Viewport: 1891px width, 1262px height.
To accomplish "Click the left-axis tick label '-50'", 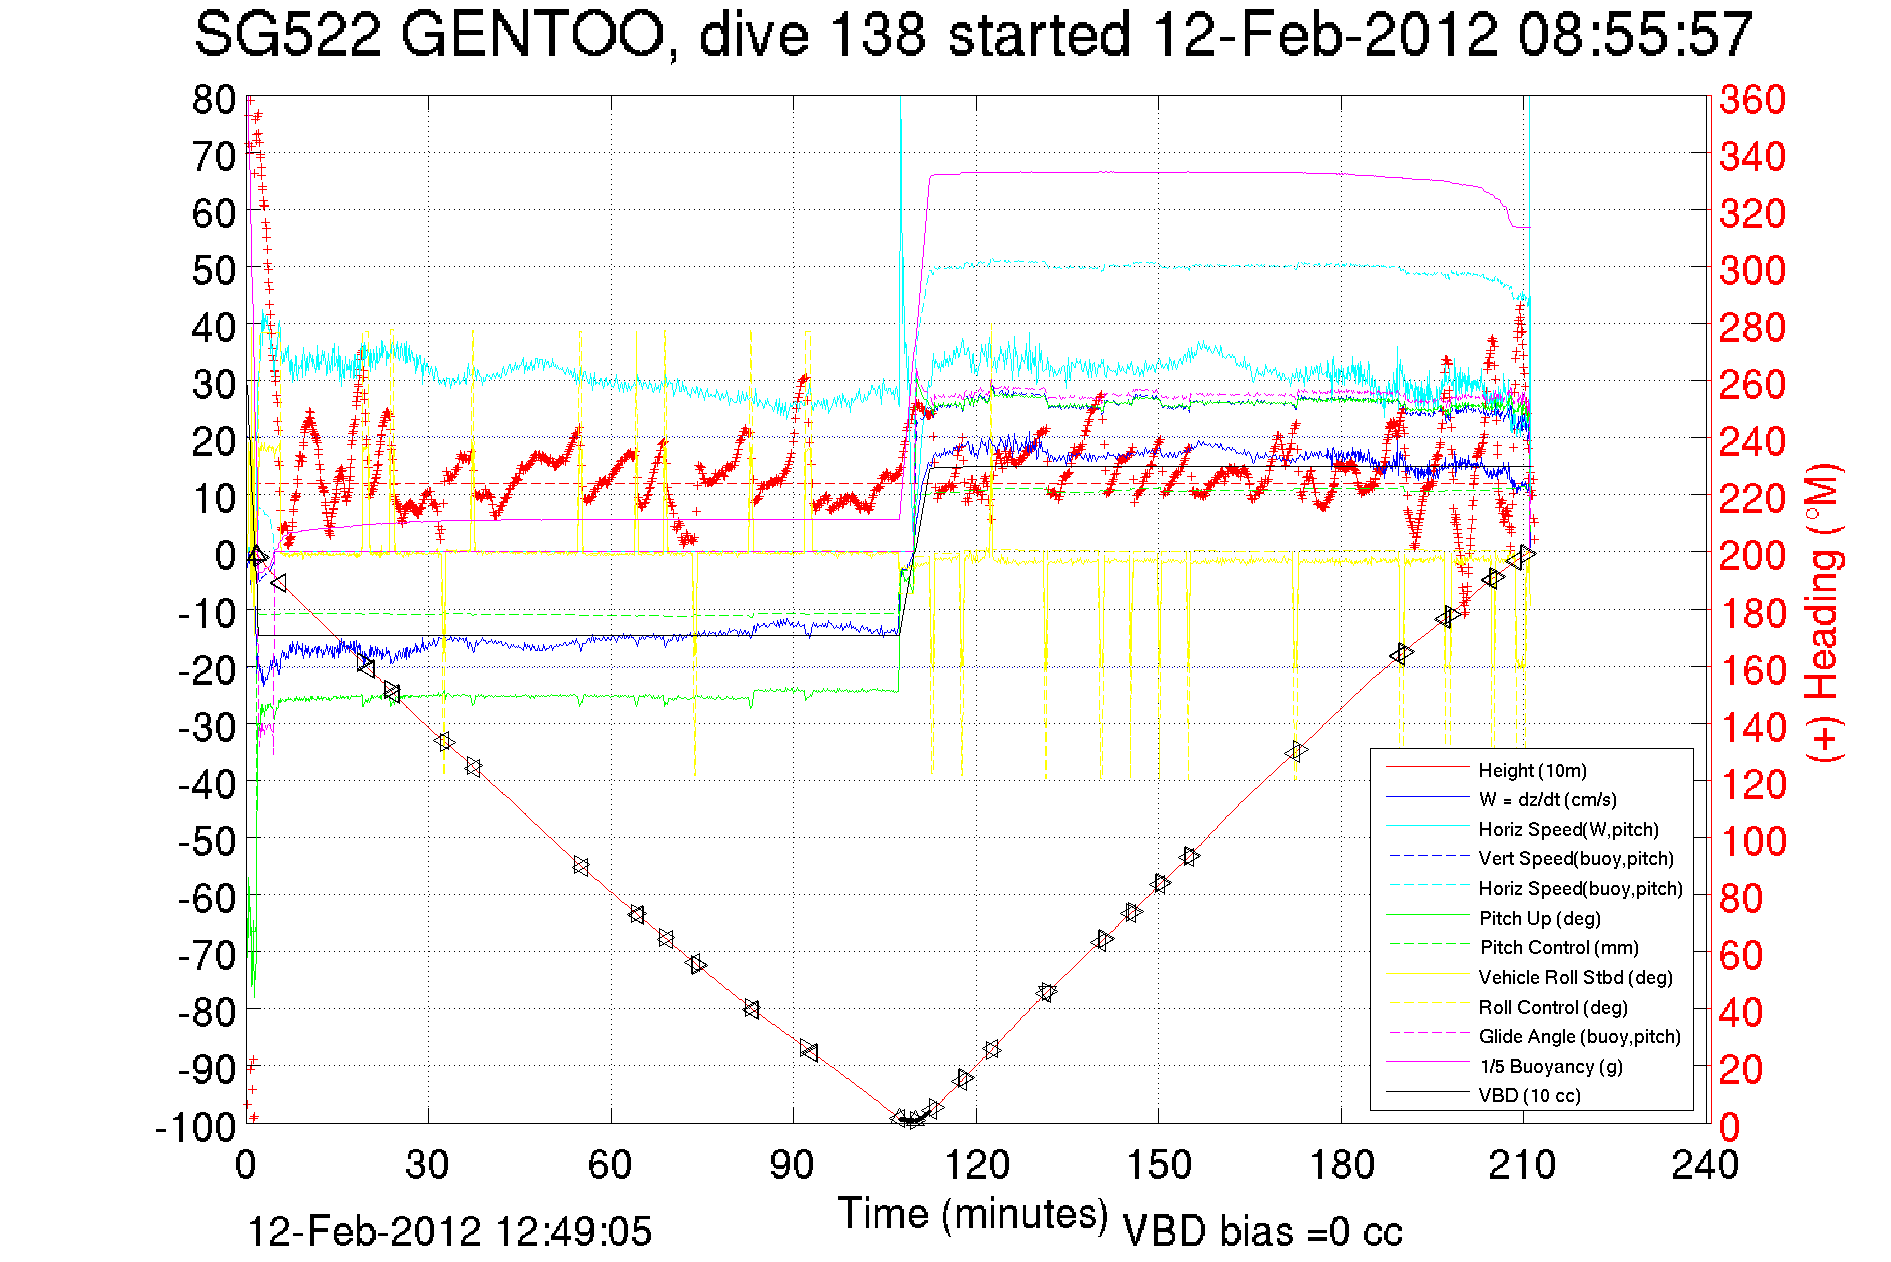I will tap(206, 840).
